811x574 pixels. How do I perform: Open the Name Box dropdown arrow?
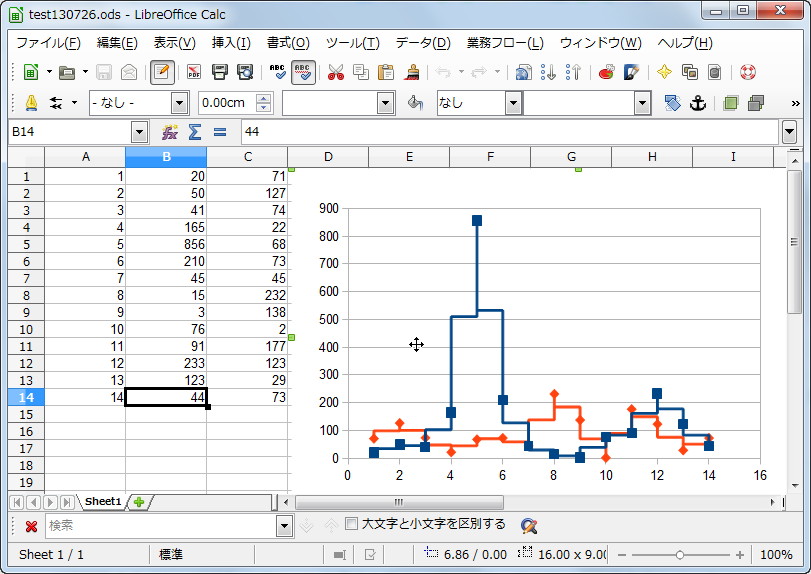click(x=139, y=132)
